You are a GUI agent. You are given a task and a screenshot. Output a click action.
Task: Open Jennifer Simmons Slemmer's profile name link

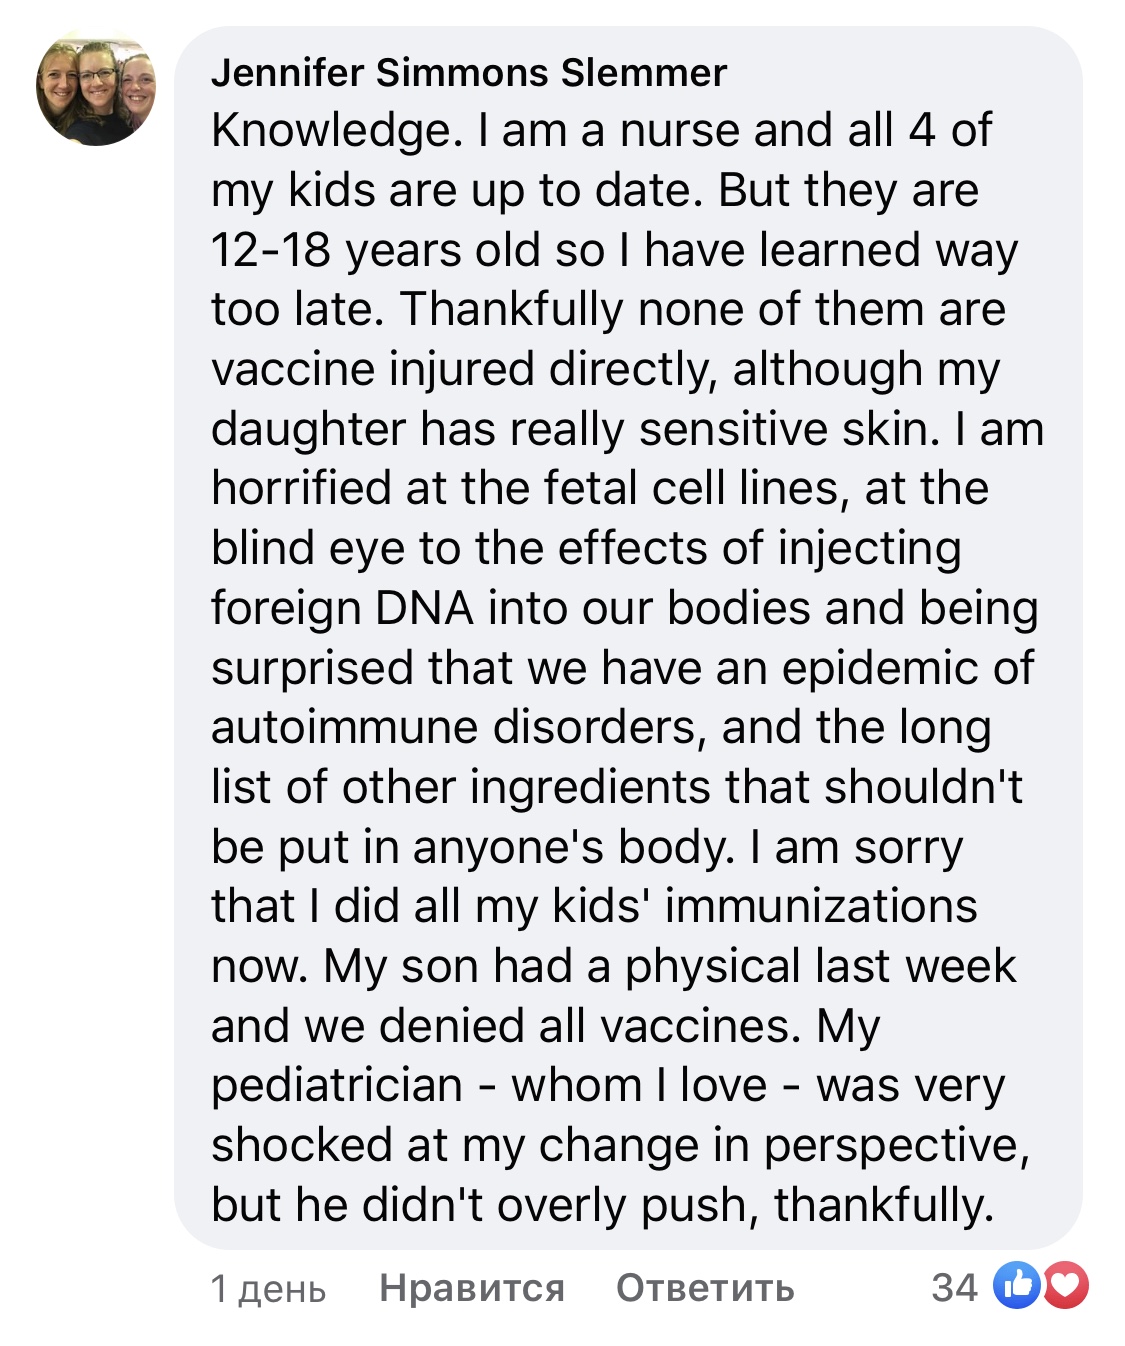[x=469, y=73]
